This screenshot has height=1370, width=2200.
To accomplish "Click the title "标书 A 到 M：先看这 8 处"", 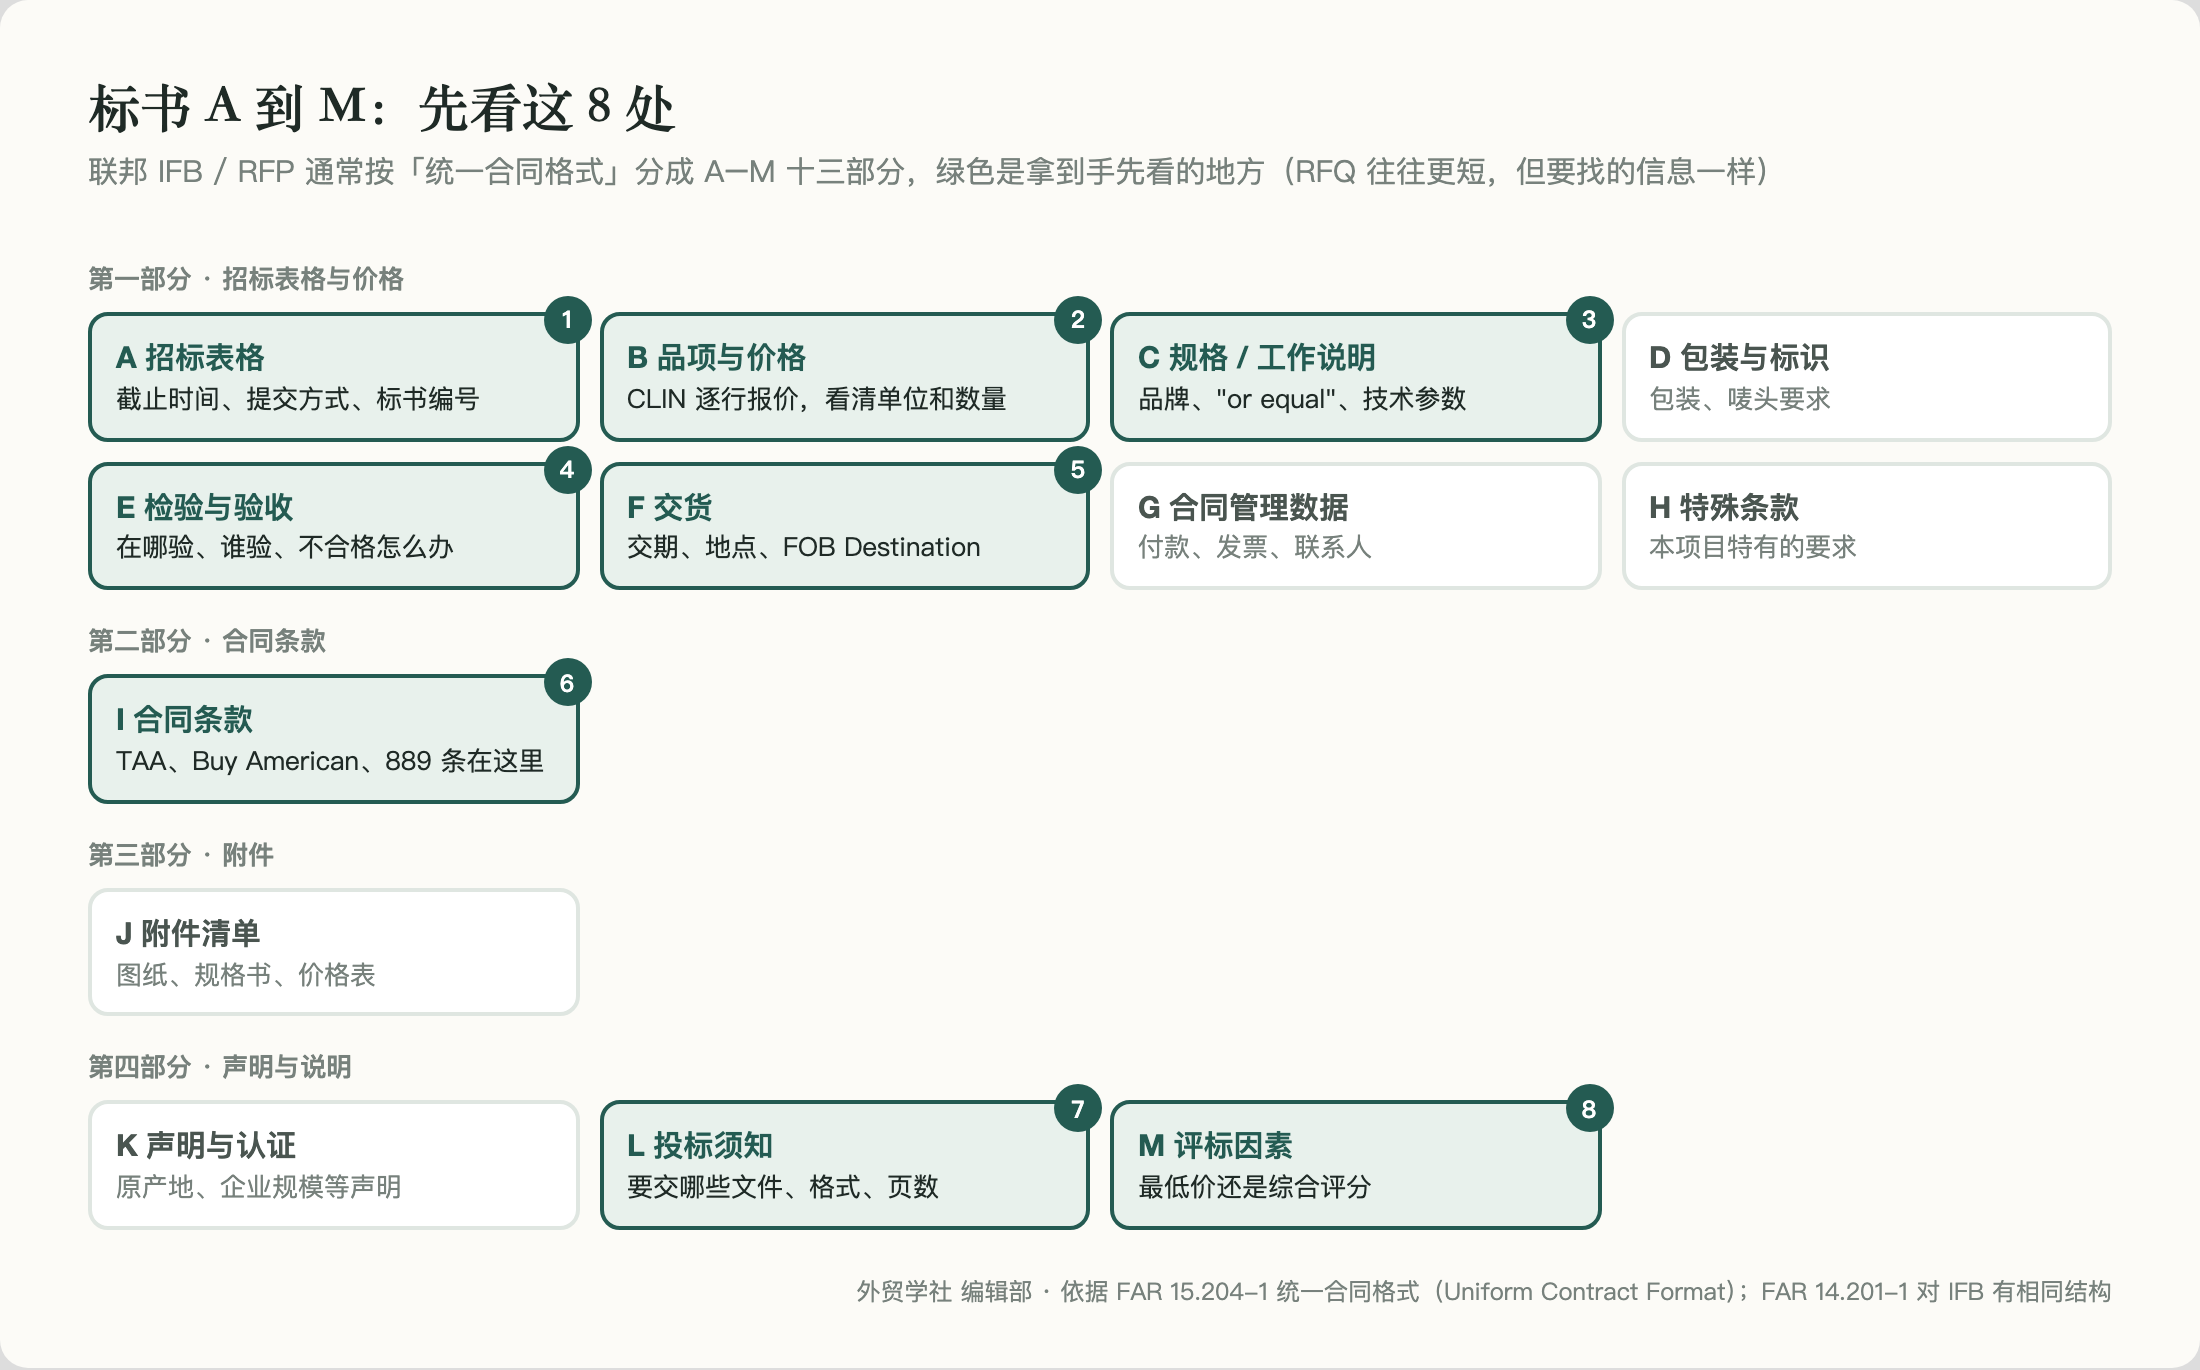I will point(382,107).
